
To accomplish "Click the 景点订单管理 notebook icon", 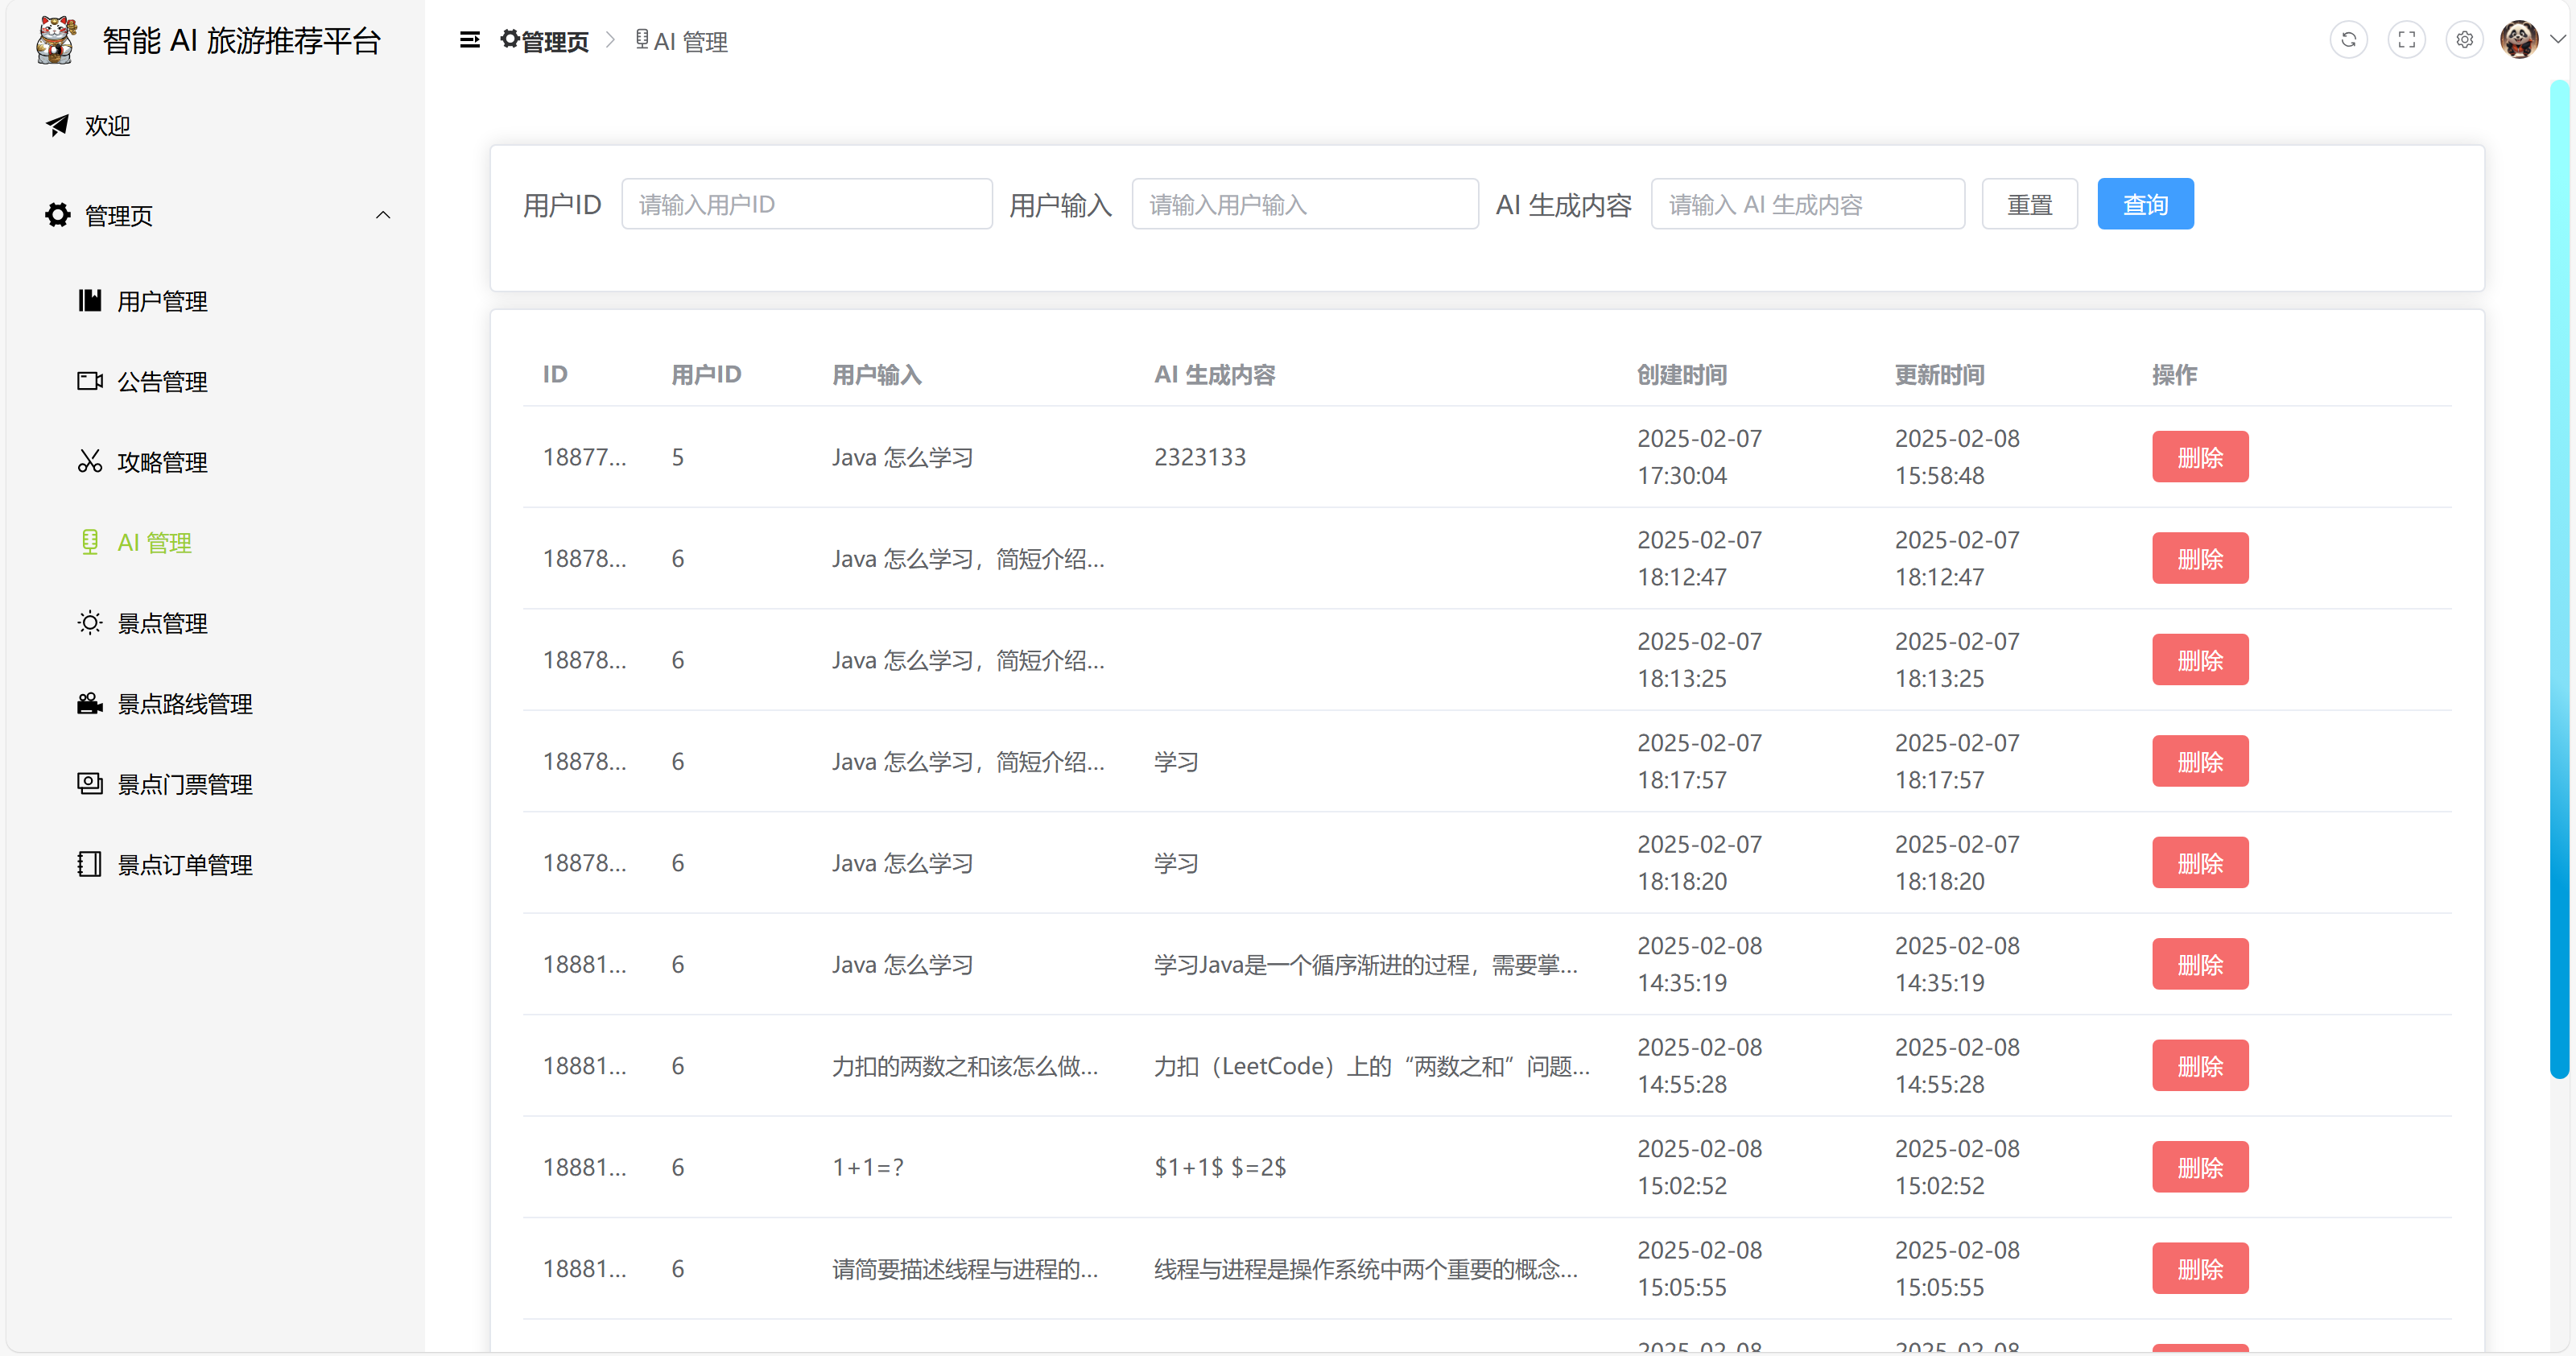I will pos(90,864).
